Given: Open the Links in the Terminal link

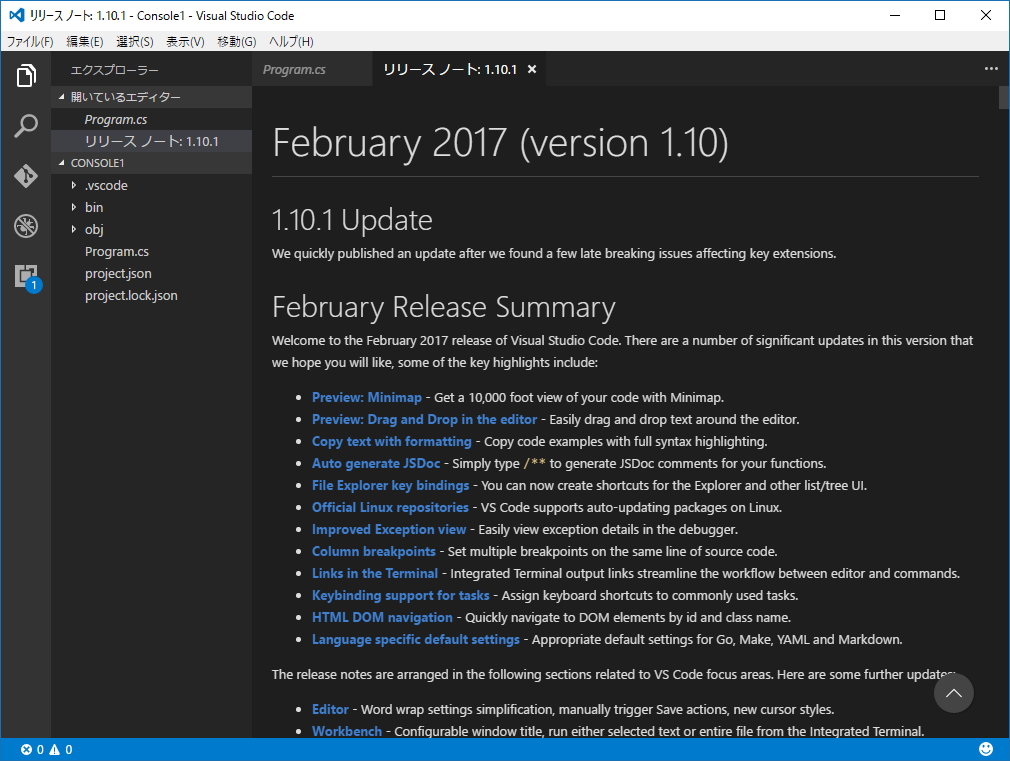Looking at the screenshot, I should (375, 573).
